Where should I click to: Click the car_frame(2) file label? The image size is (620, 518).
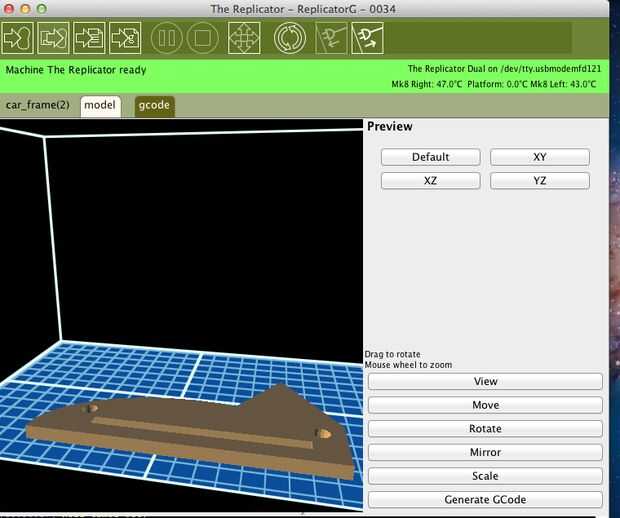point(38,105)
